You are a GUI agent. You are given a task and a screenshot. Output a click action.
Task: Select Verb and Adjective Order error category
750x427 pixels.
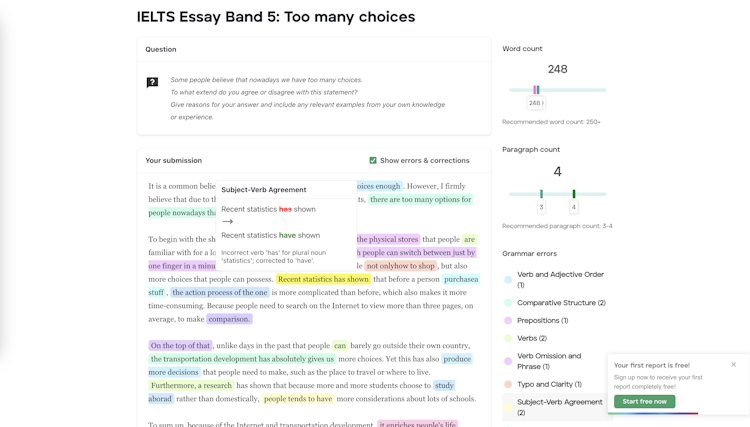pos(560,279)
